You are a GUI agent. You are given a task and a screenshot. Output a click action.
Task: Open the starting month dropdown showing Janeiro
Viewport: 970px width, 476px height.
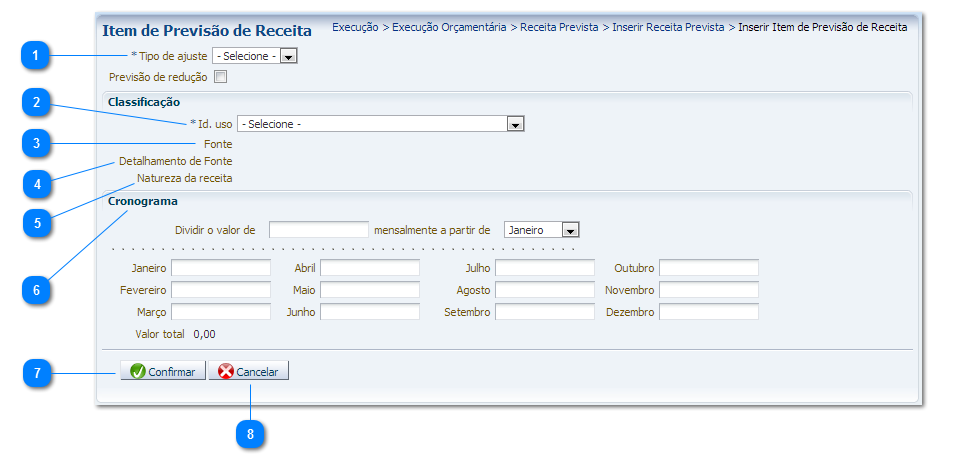(570, 230)
